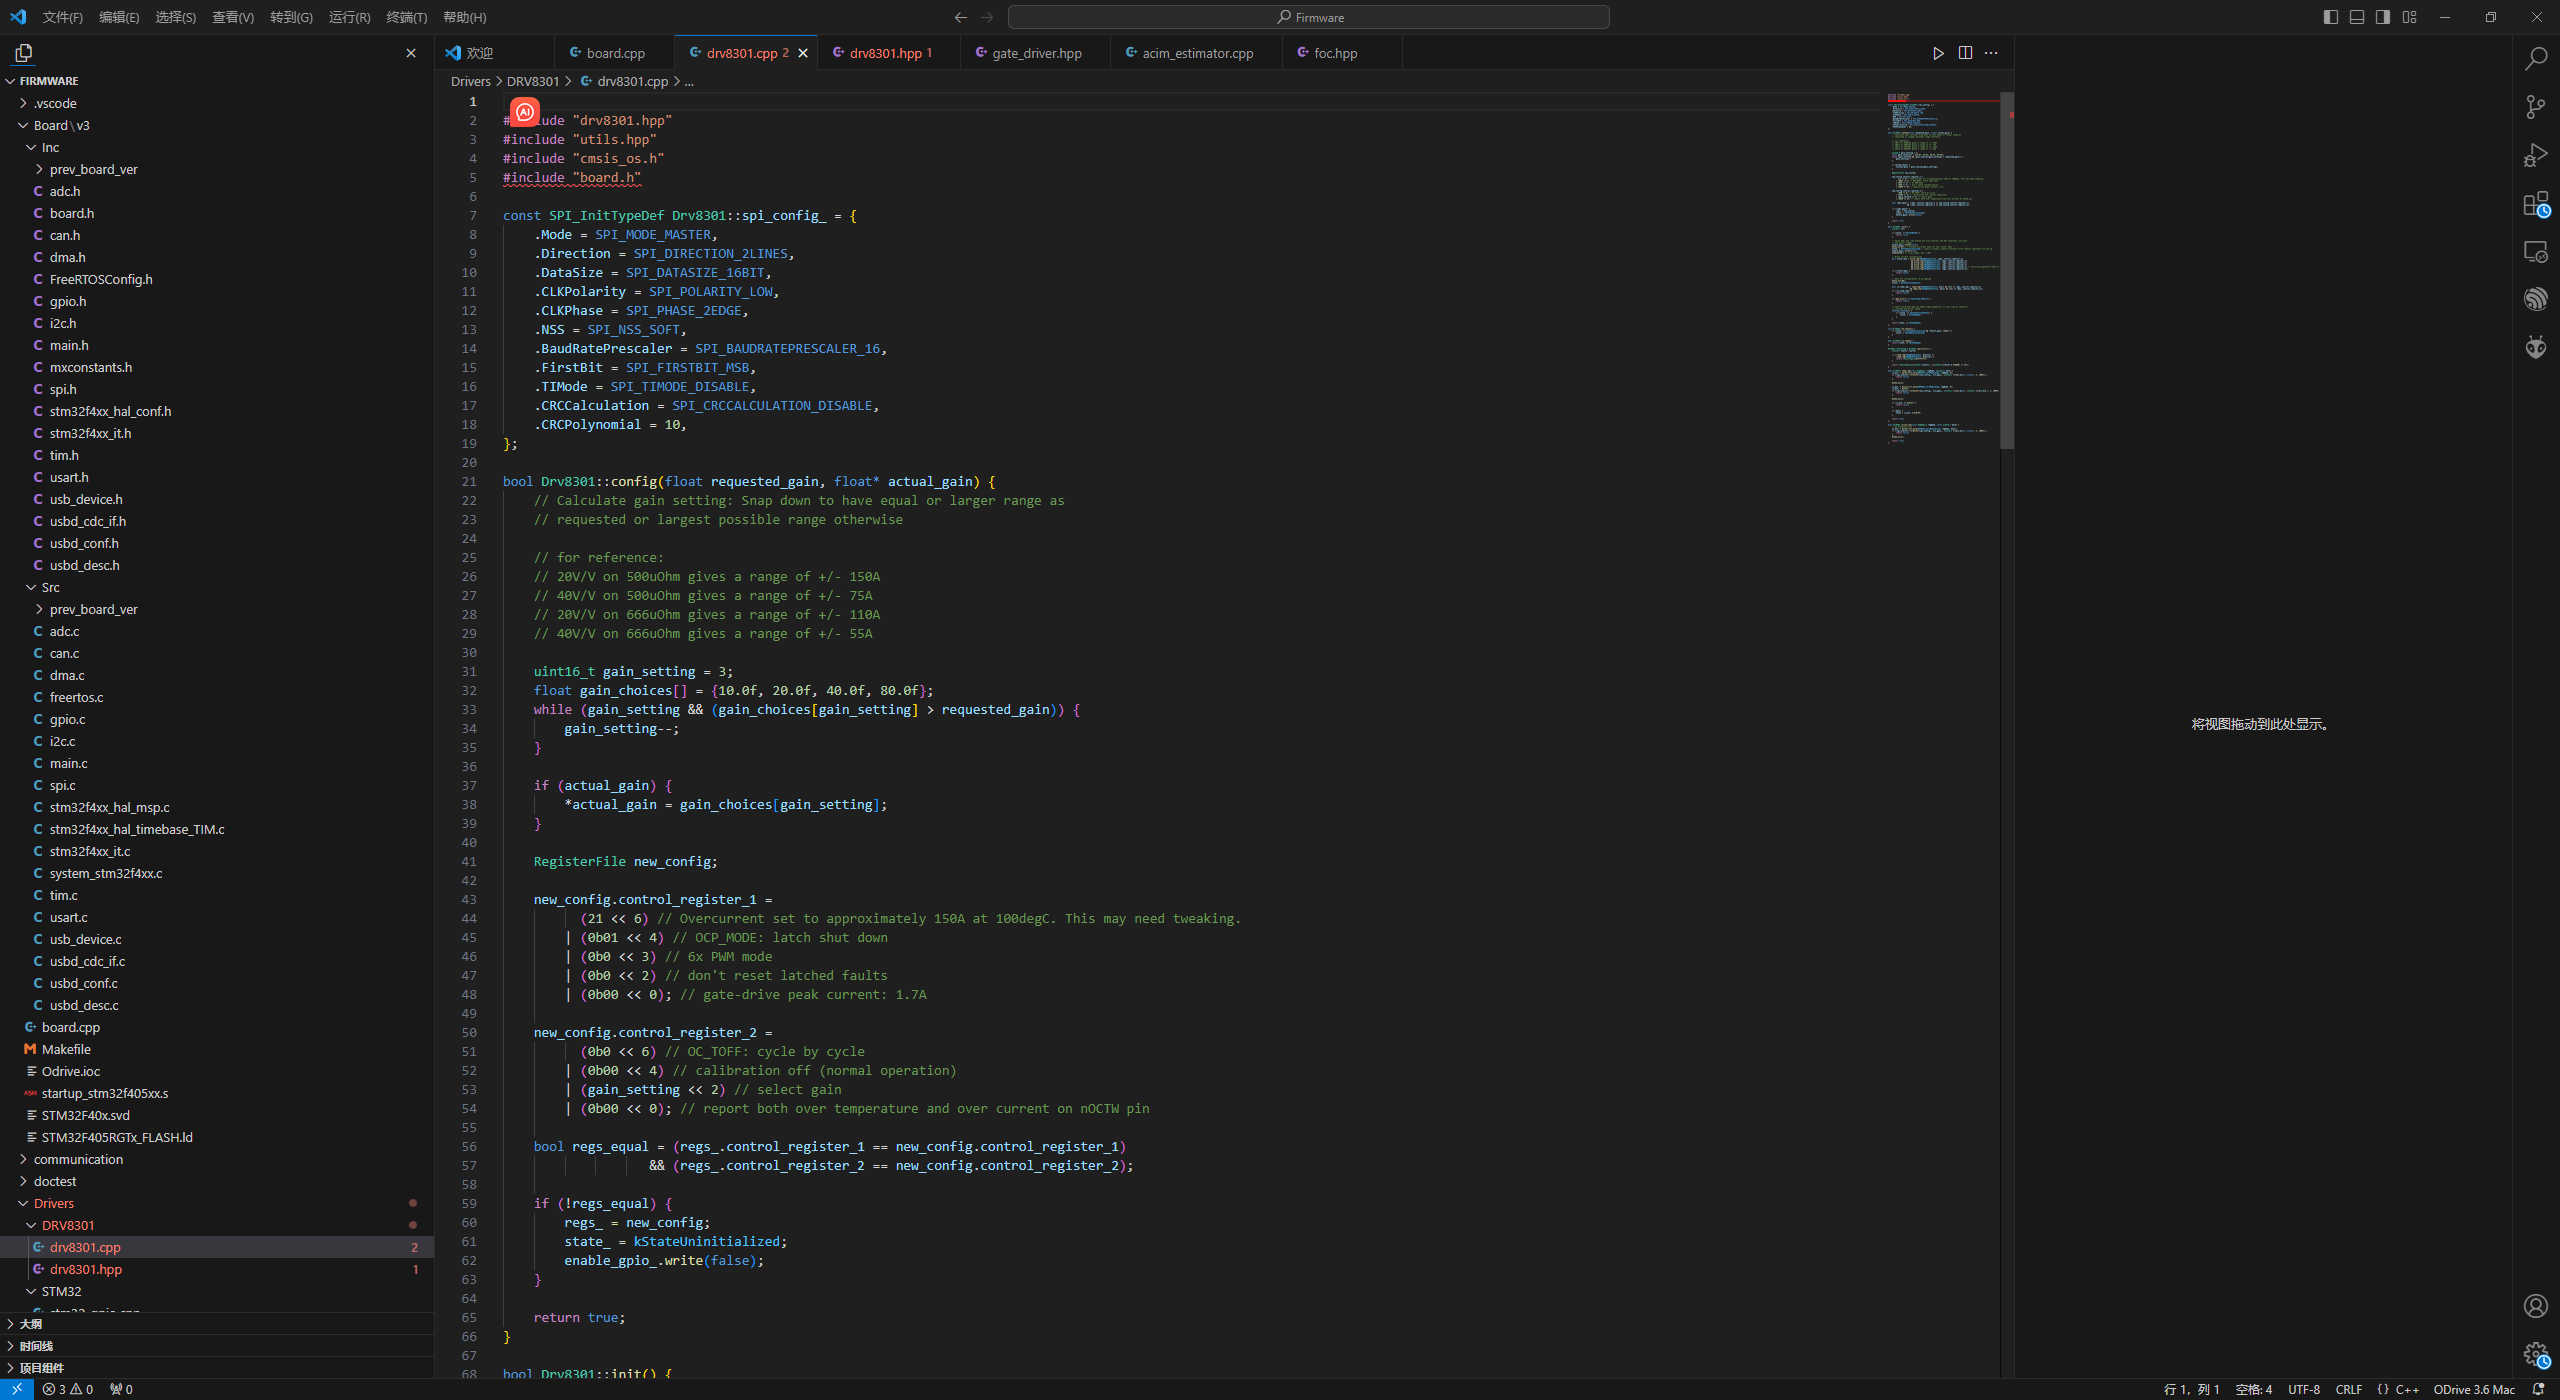Switch to the board.cpp tab
Image resolution: width=2560 pixels, height=1400 pixels.
[x=614, y=53]
